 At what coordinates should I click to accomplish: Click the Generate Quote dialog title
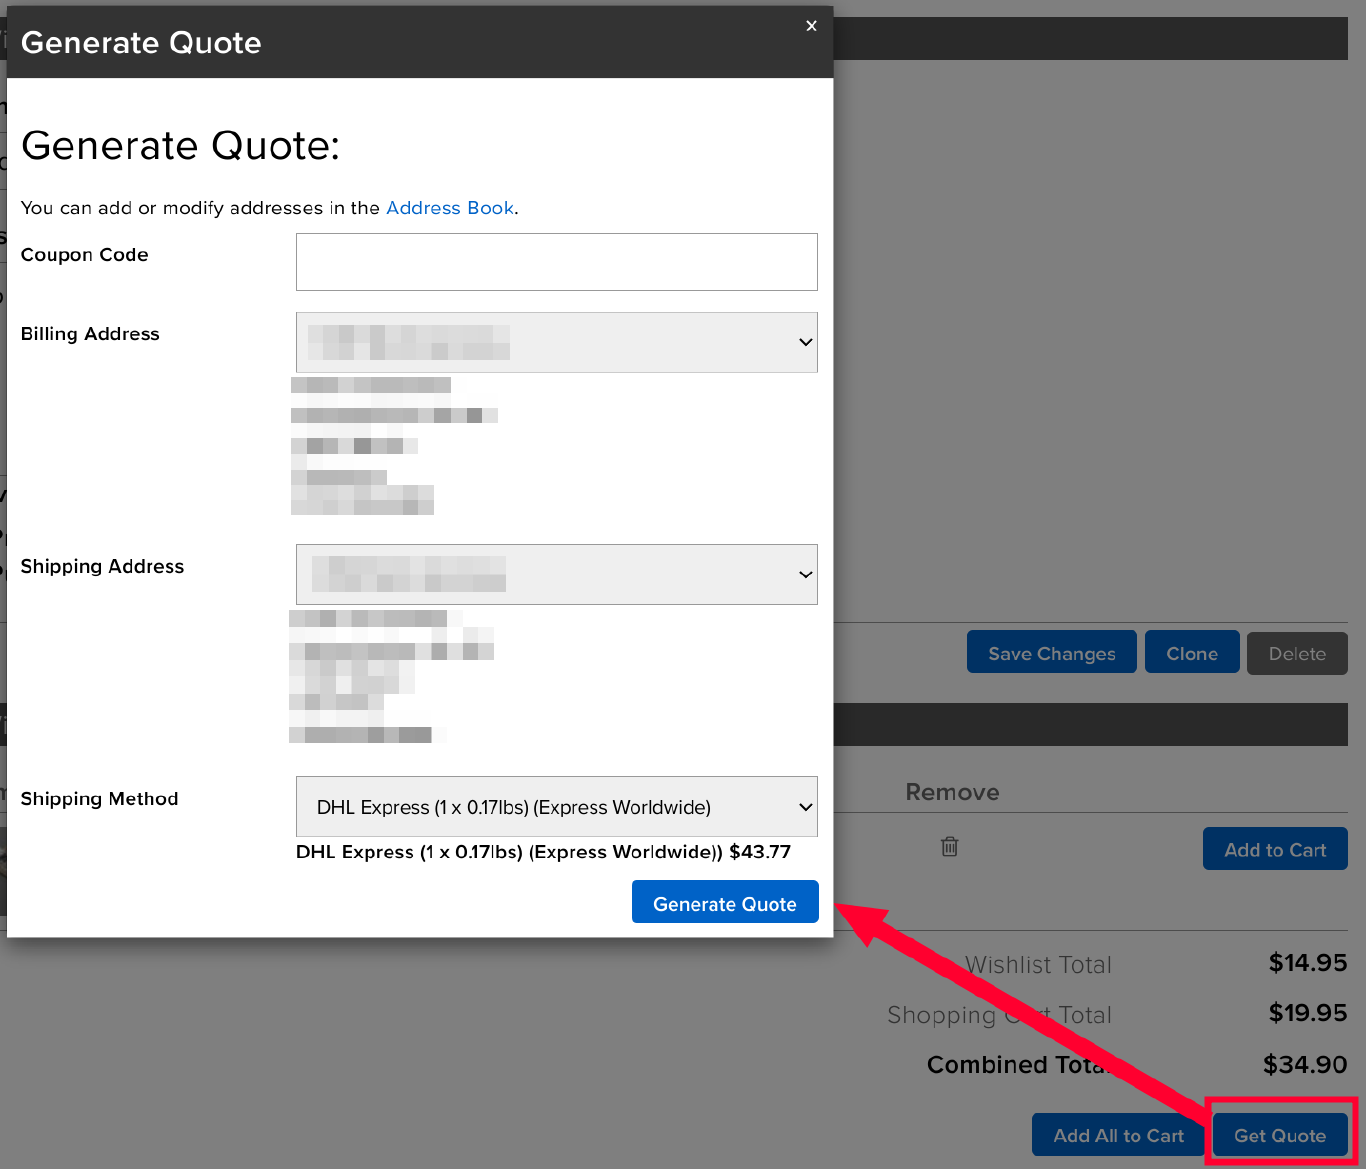tap(140, 42)
